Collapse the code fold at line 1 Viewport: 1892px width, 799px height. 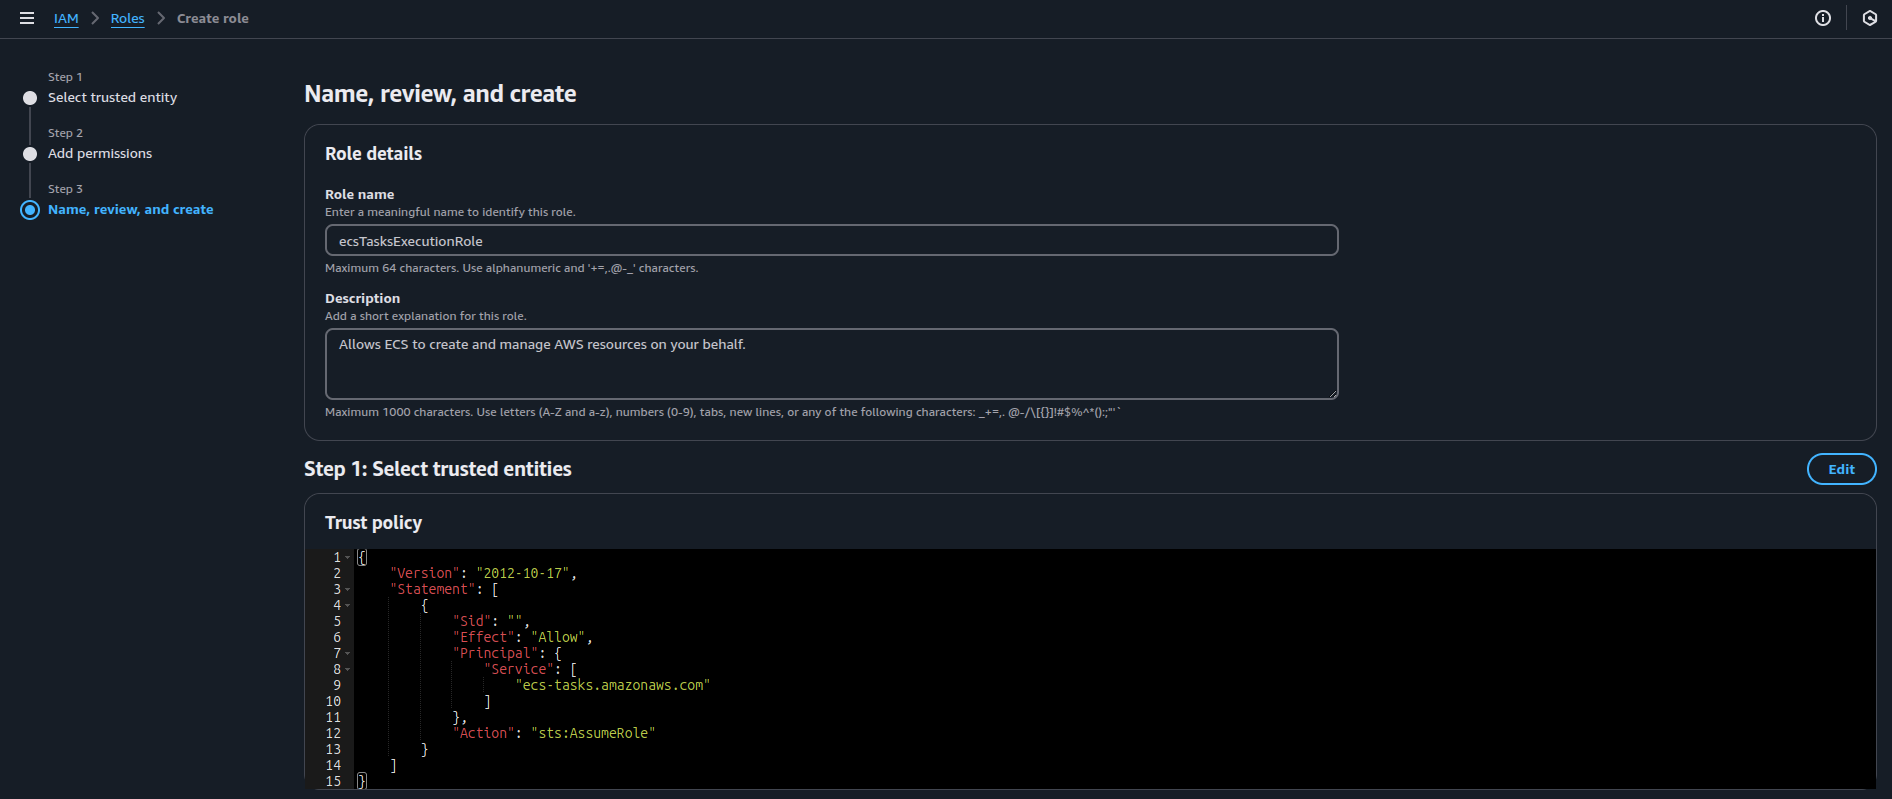point(348,558)
